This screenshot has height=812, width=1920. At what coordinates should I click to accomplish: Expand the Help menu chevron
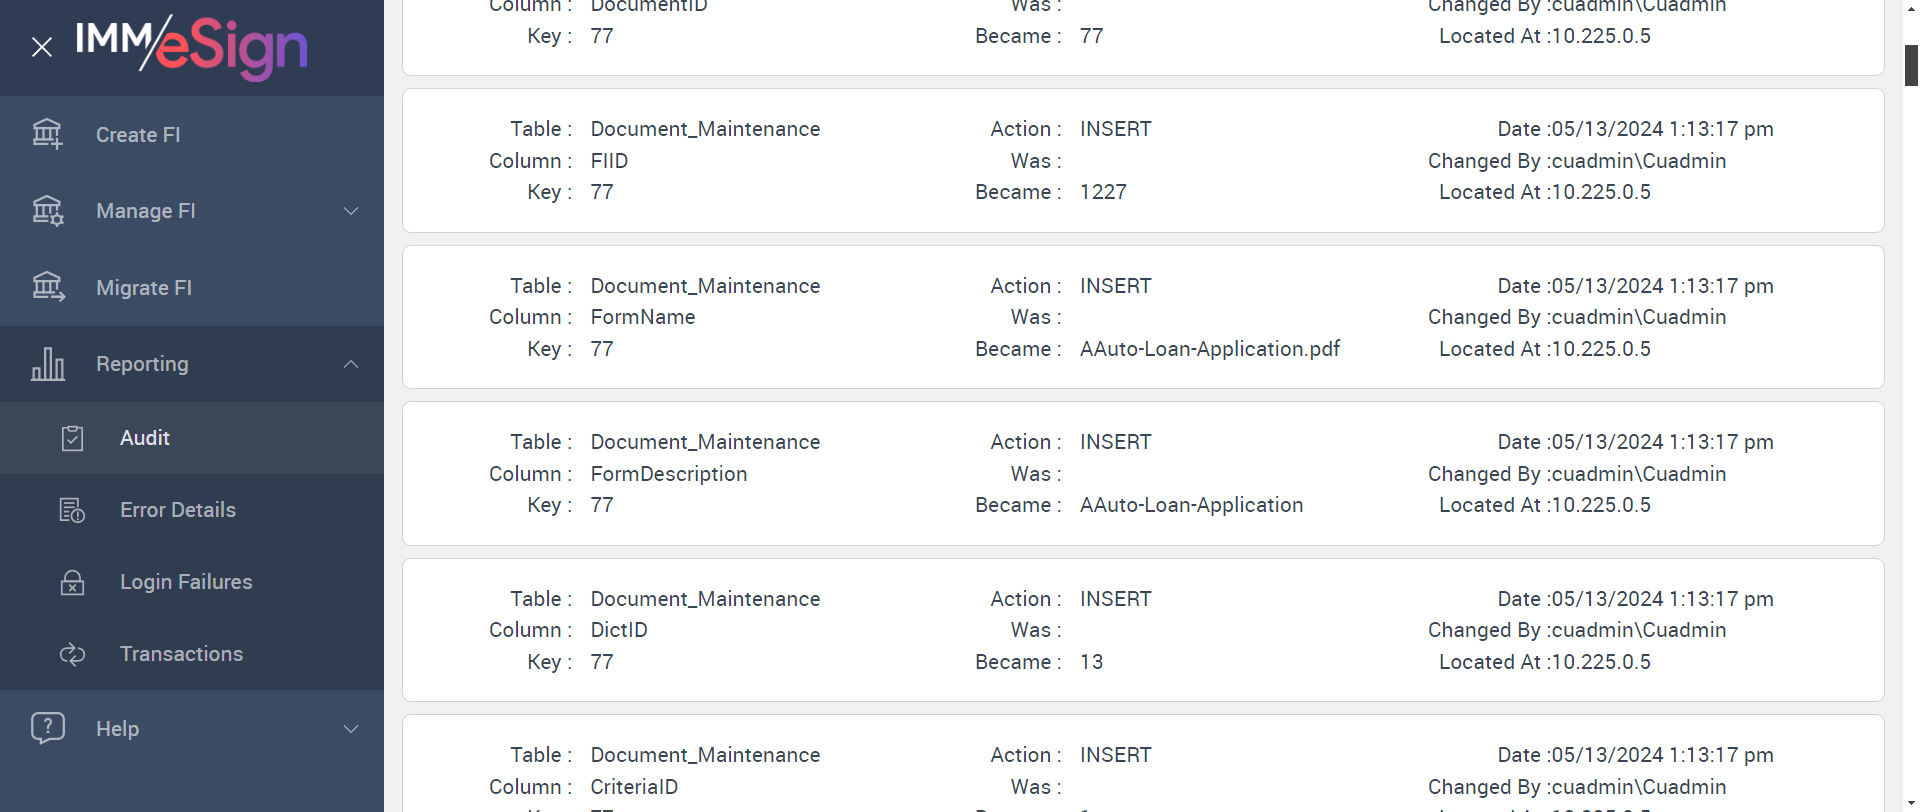click(351, 729)
